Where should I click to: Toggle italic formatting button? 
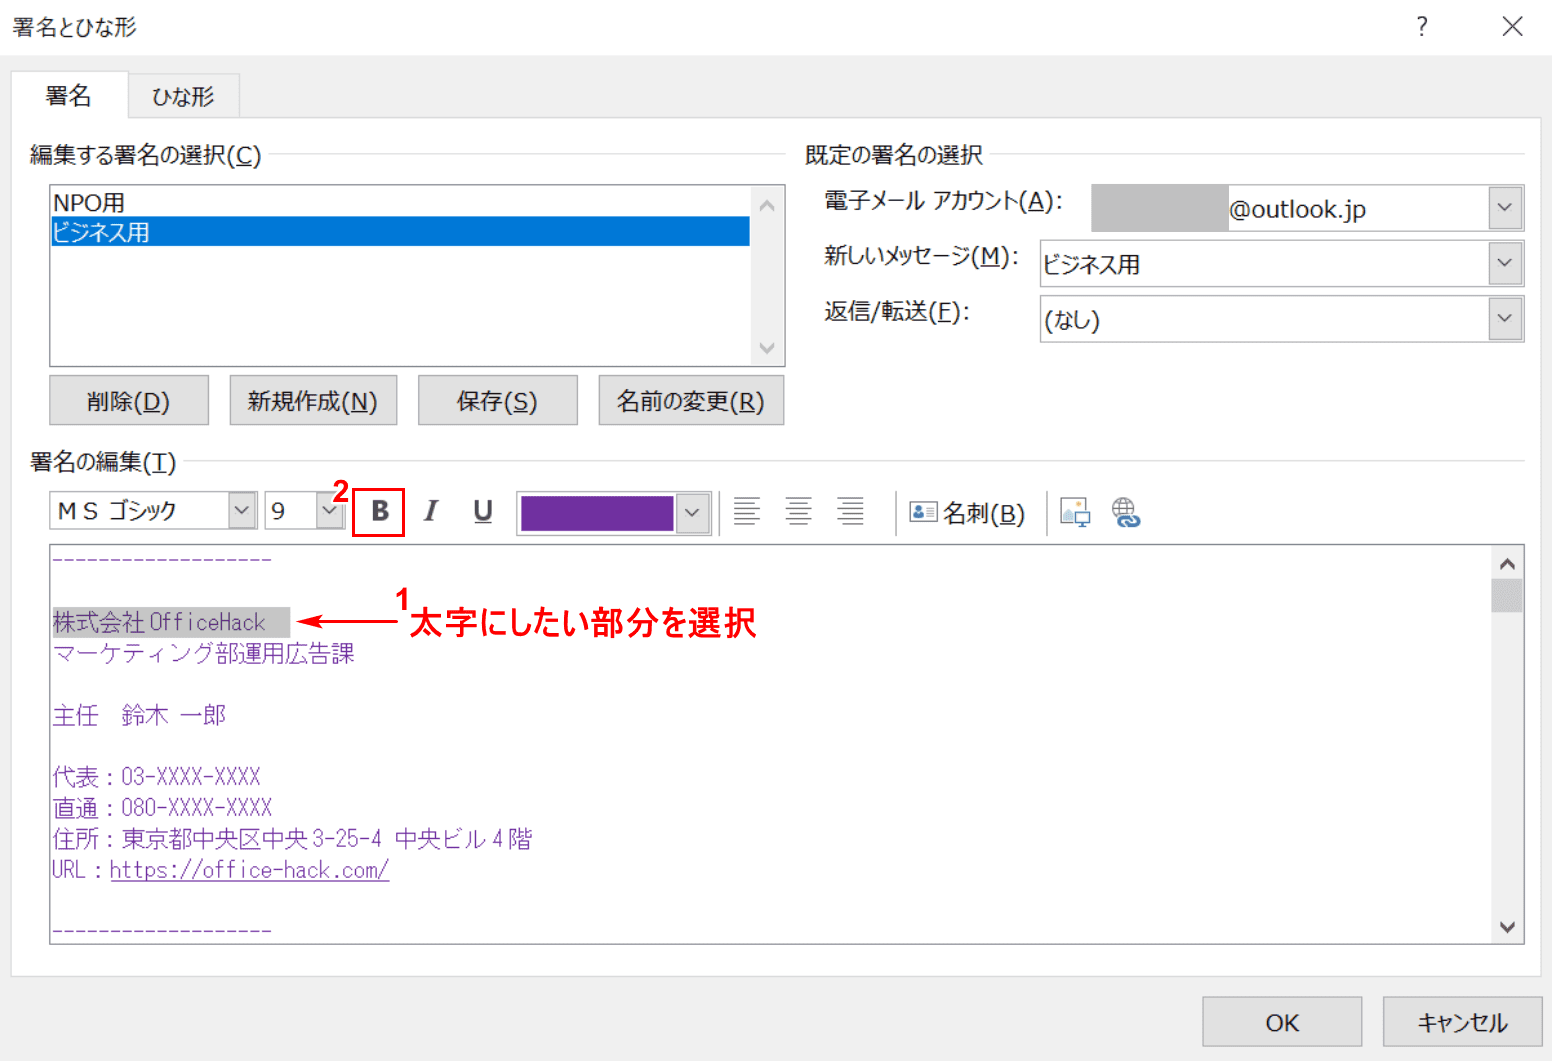point(431,512)
